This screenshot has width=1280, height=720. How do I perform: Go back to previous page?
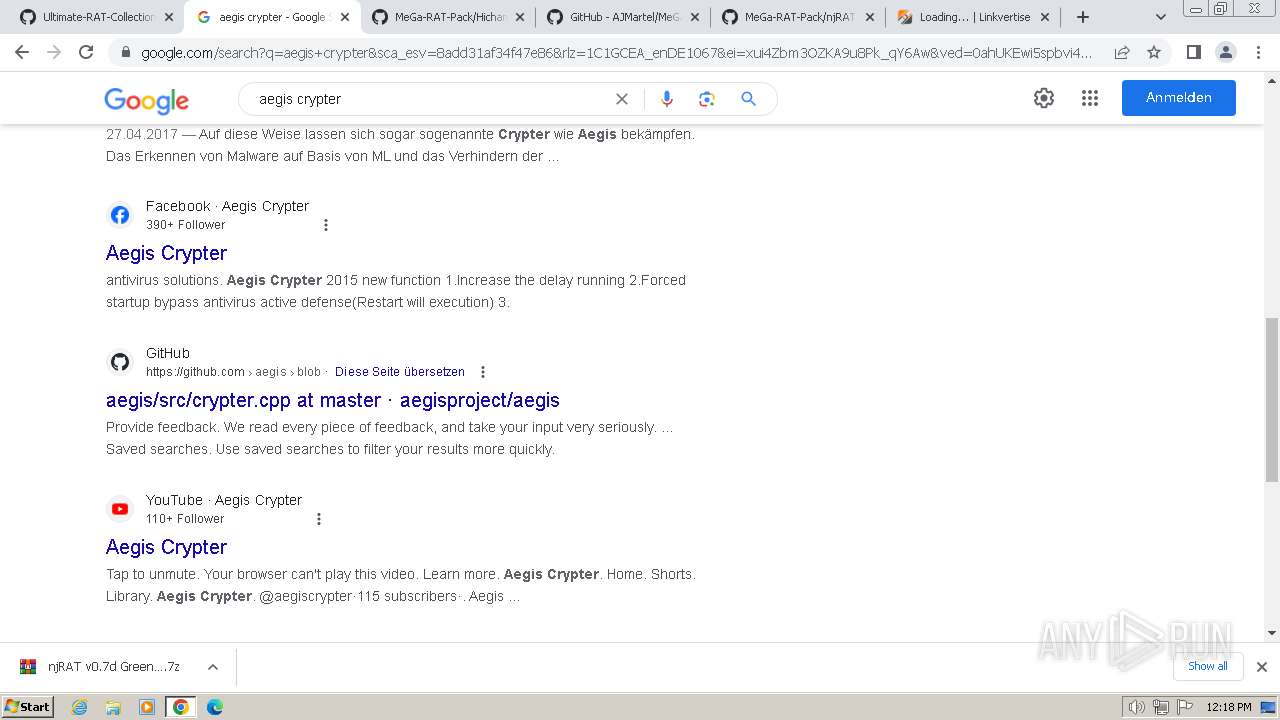point(22,52)
